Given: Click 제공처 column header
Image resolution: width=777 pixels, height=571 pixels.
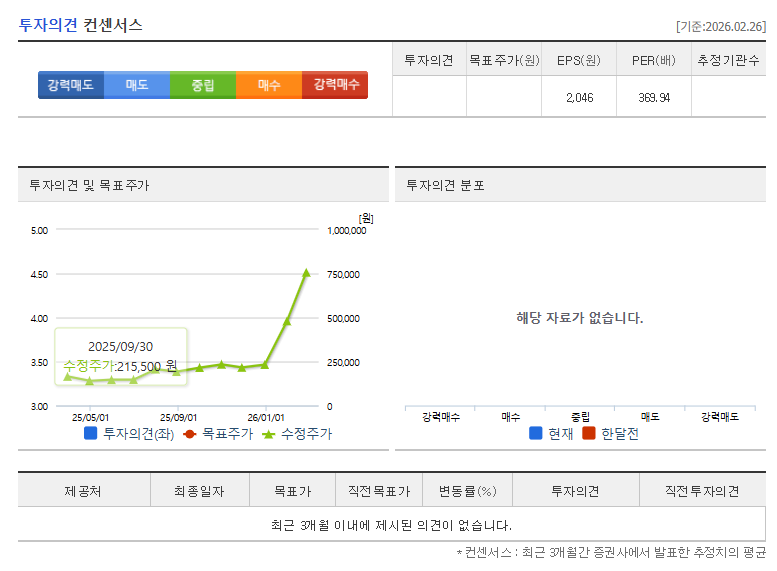Looking at the screenshot, I should (84, 491).
